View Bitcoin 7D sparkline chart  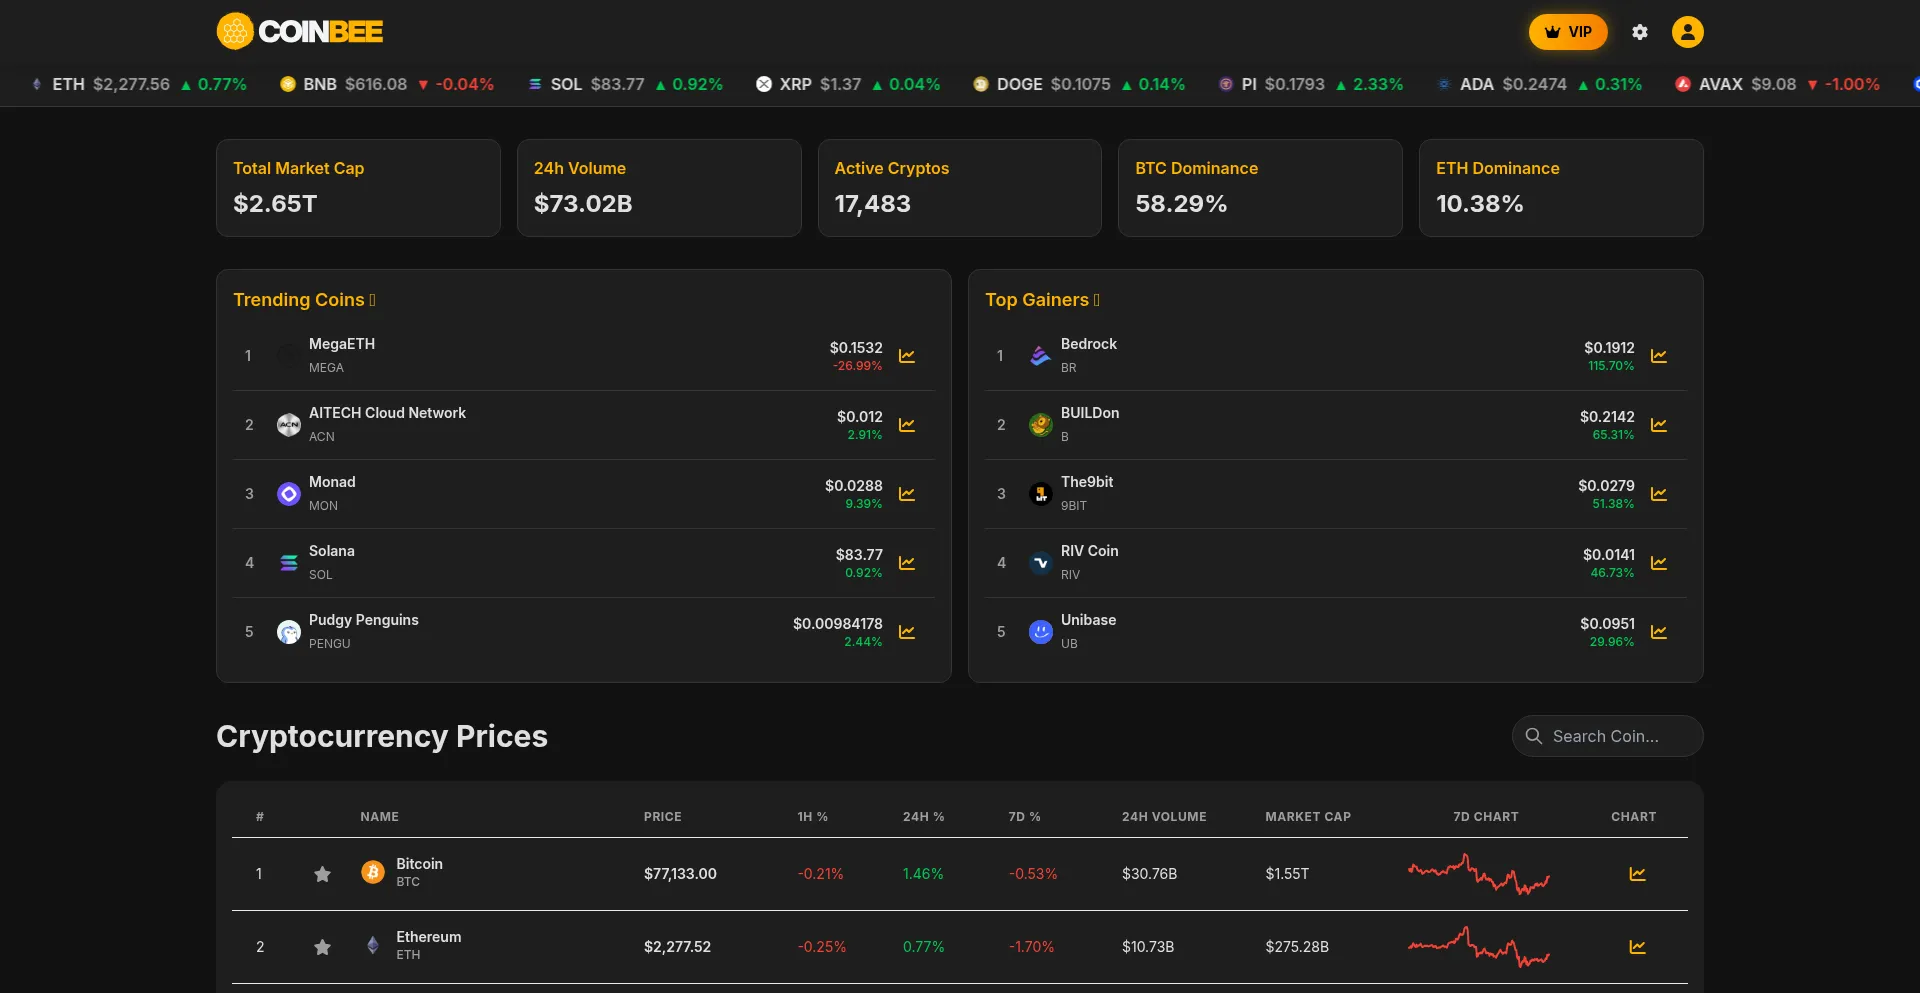coord(1479,874)
